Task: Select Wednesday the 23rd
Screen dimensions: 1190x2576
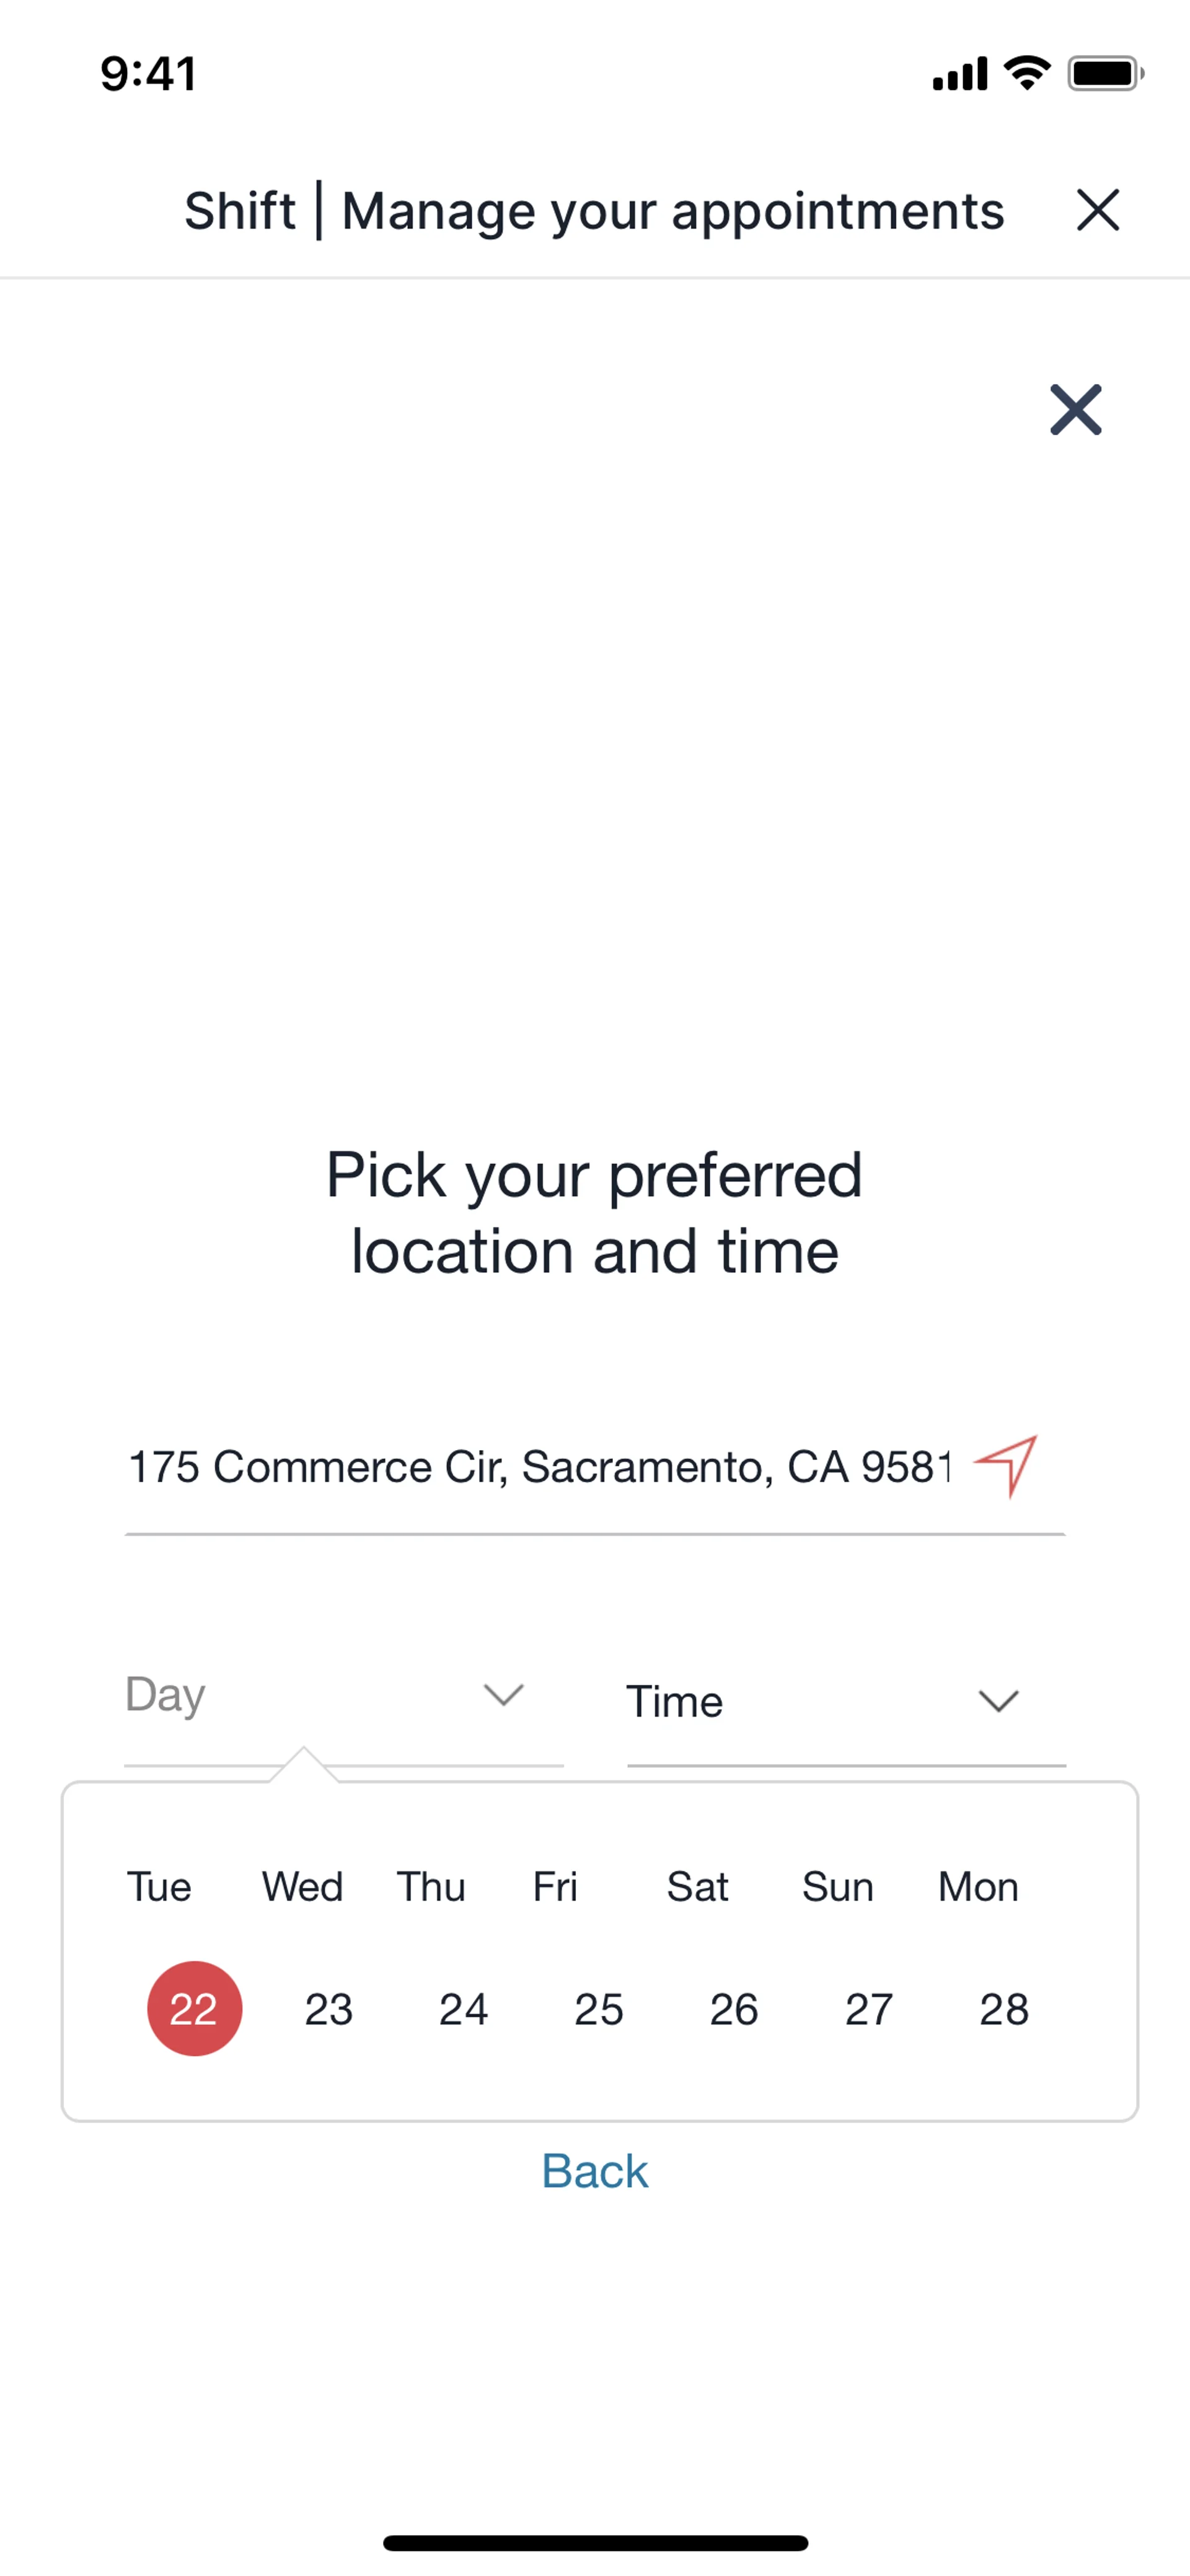Action: tap(329, 2009)
